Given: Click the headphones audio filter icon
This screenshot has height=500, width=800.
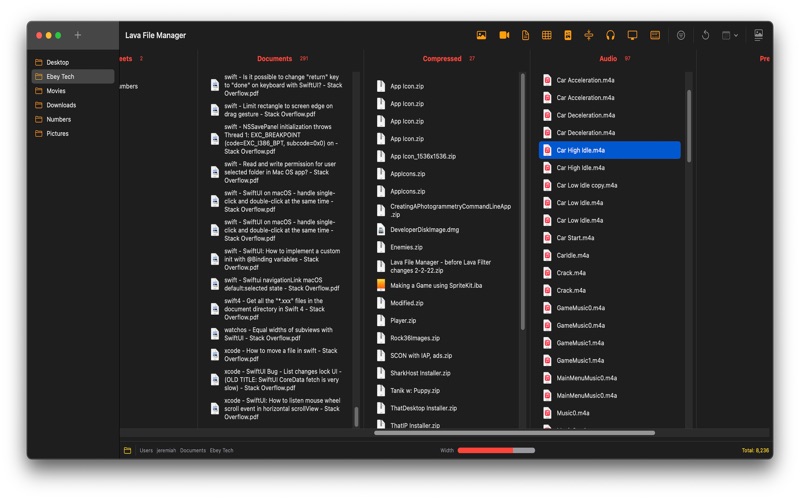Looking at the screenshot, I should tap(610, 35).
